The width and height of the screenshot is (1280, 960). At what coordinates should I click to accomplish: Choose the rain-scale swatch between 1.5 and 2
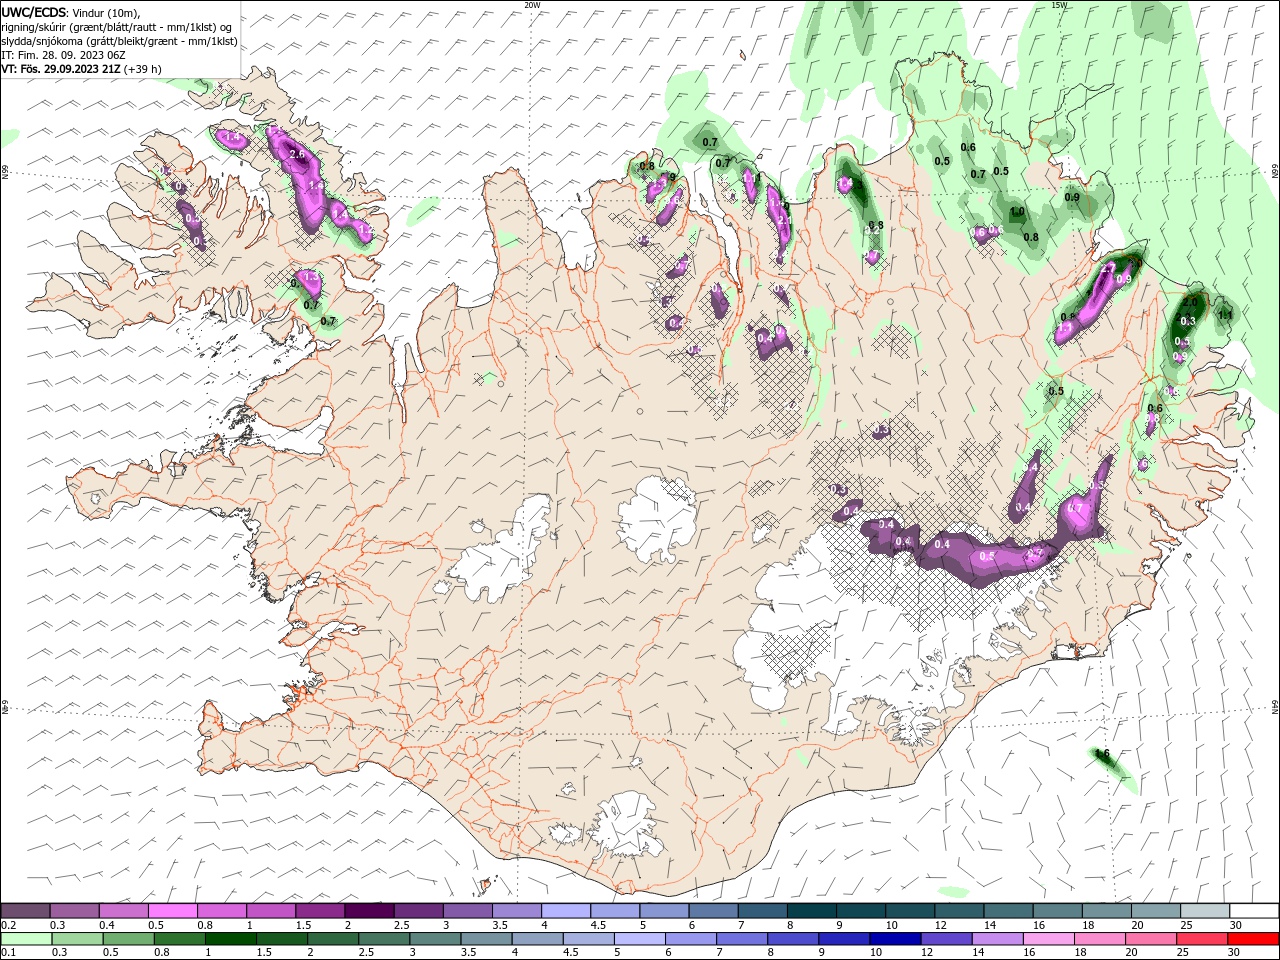pyautogui.click(x=281, y=939)
